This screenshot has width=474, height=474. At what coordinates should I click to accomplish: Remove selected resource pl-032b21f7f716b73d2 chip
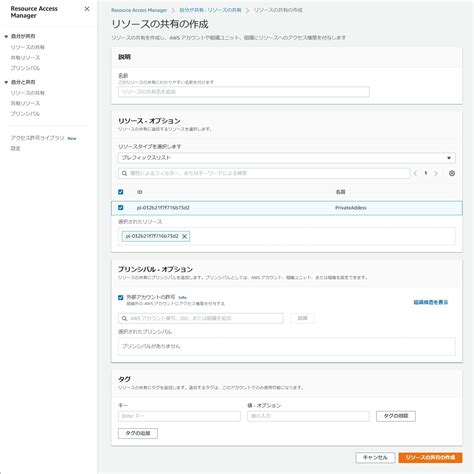[x=184, y=236]
